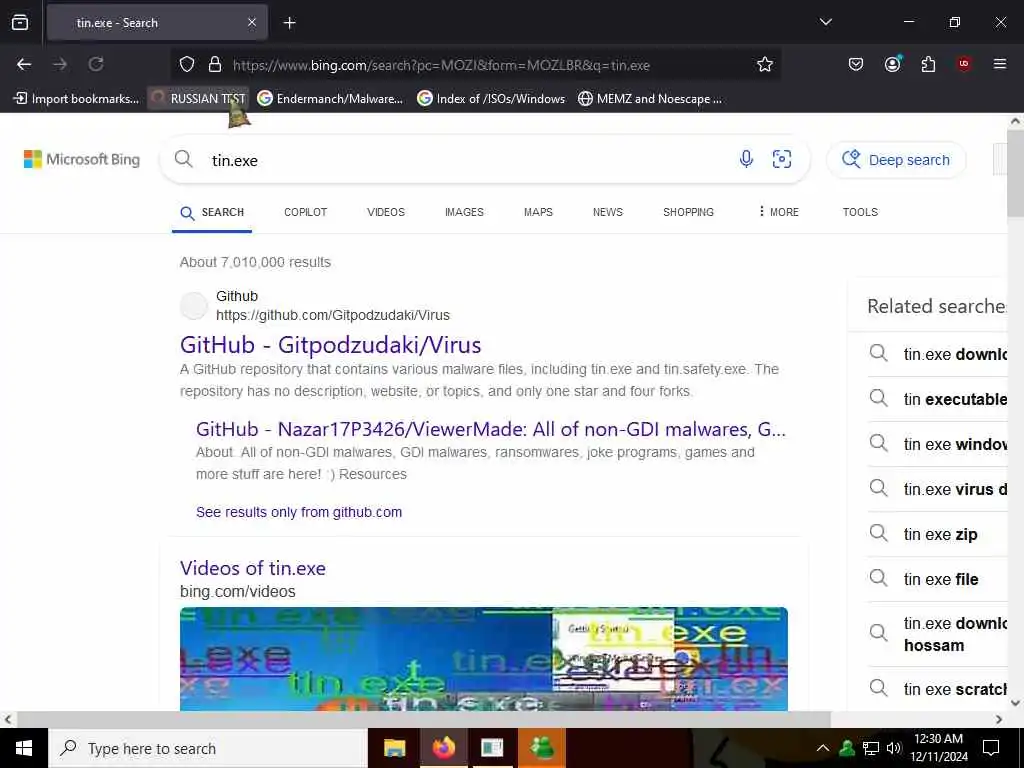Click the github.com/Gitpodzudaki/Virus URL
Viewport: 1024px width, 768px height.
click(333, 315)
